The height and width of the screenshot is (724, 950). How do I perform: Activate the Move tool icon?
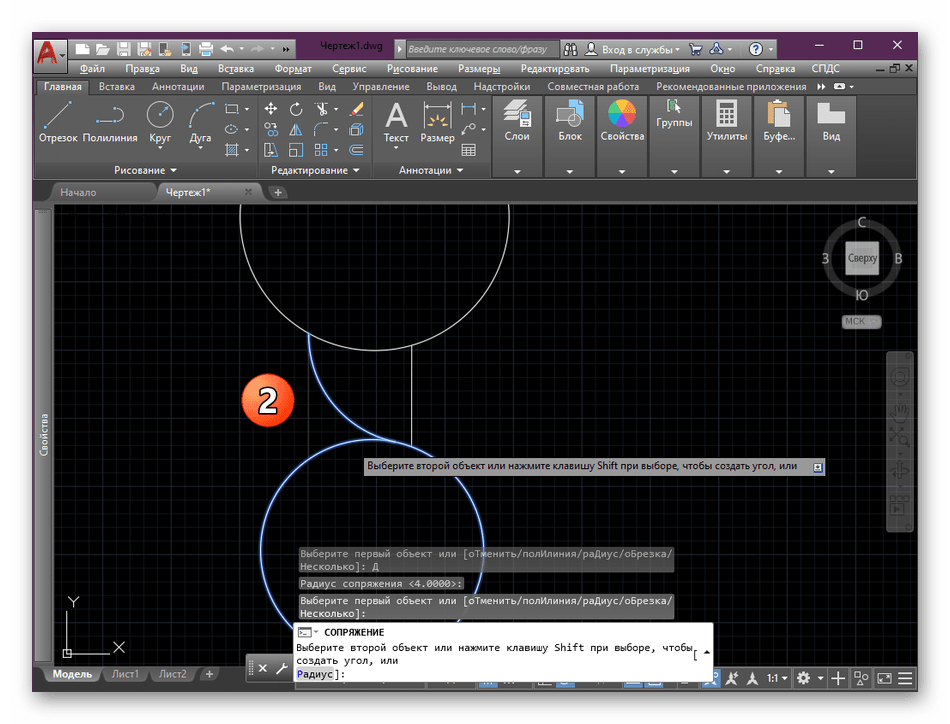[x=271, y=109]
